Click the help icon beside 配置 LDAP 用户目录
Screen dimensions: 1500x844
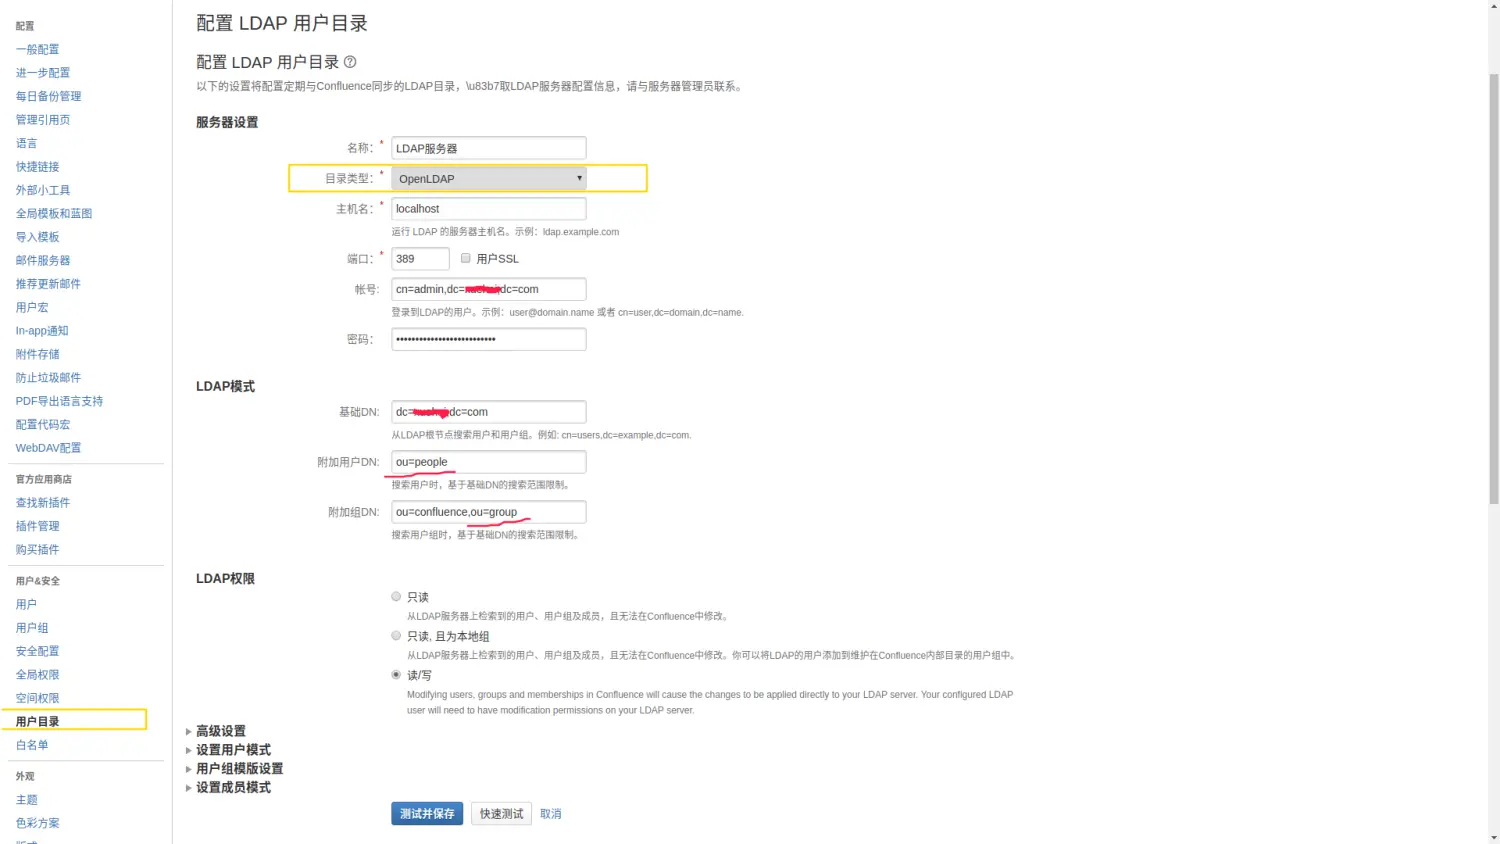tap(350, 62)
